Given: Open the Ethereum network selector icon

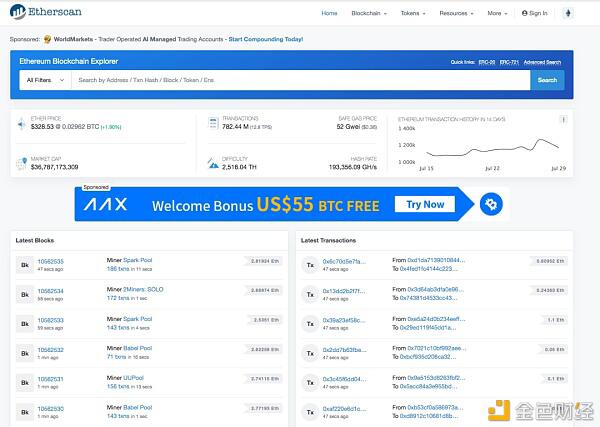Looking at the screenshot, I should pyautogui.click(x=568, y=13).
